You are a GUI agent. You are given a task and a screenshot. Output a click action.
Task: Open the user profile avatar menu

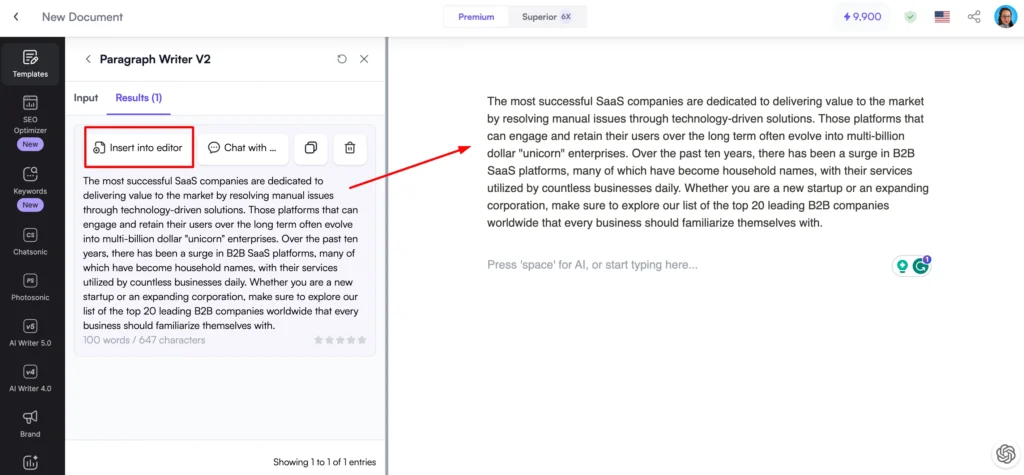(1005, 17)
